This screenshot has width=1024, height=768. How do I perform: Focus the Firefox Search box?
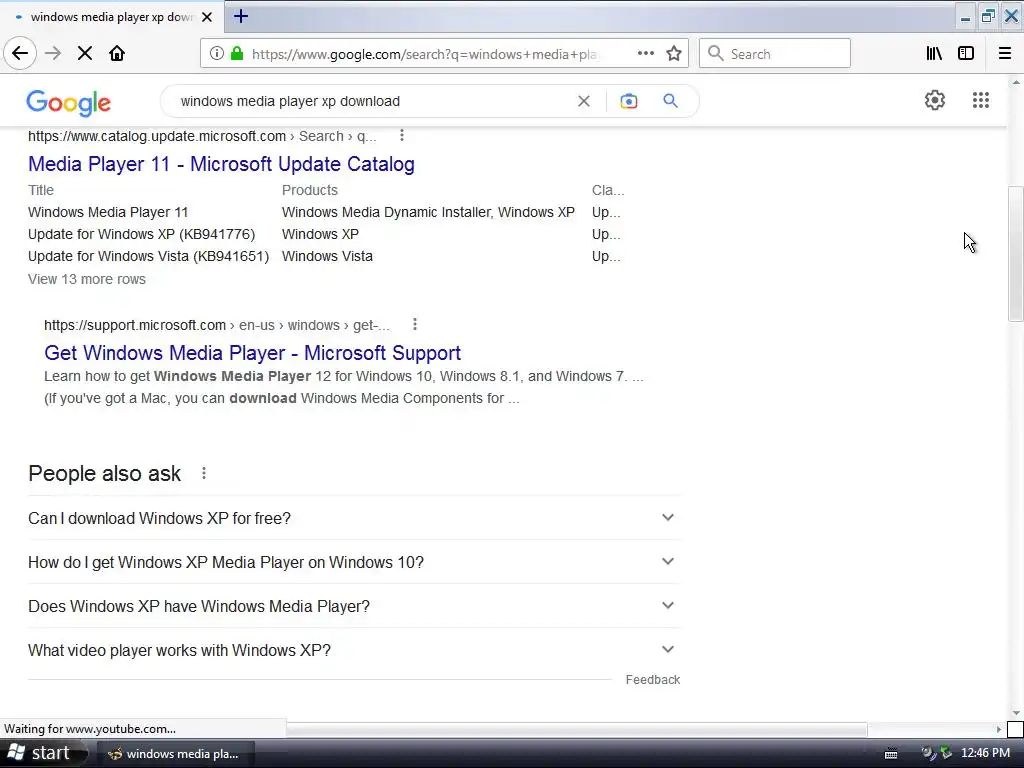(775, 54)
